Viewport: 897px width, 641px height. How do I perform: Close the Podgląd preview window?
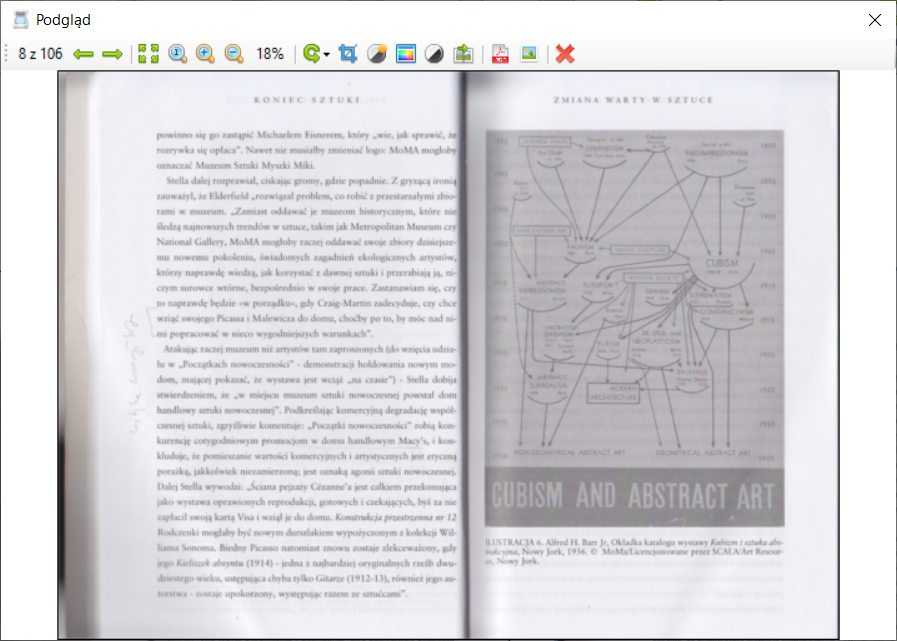point(875,19)
